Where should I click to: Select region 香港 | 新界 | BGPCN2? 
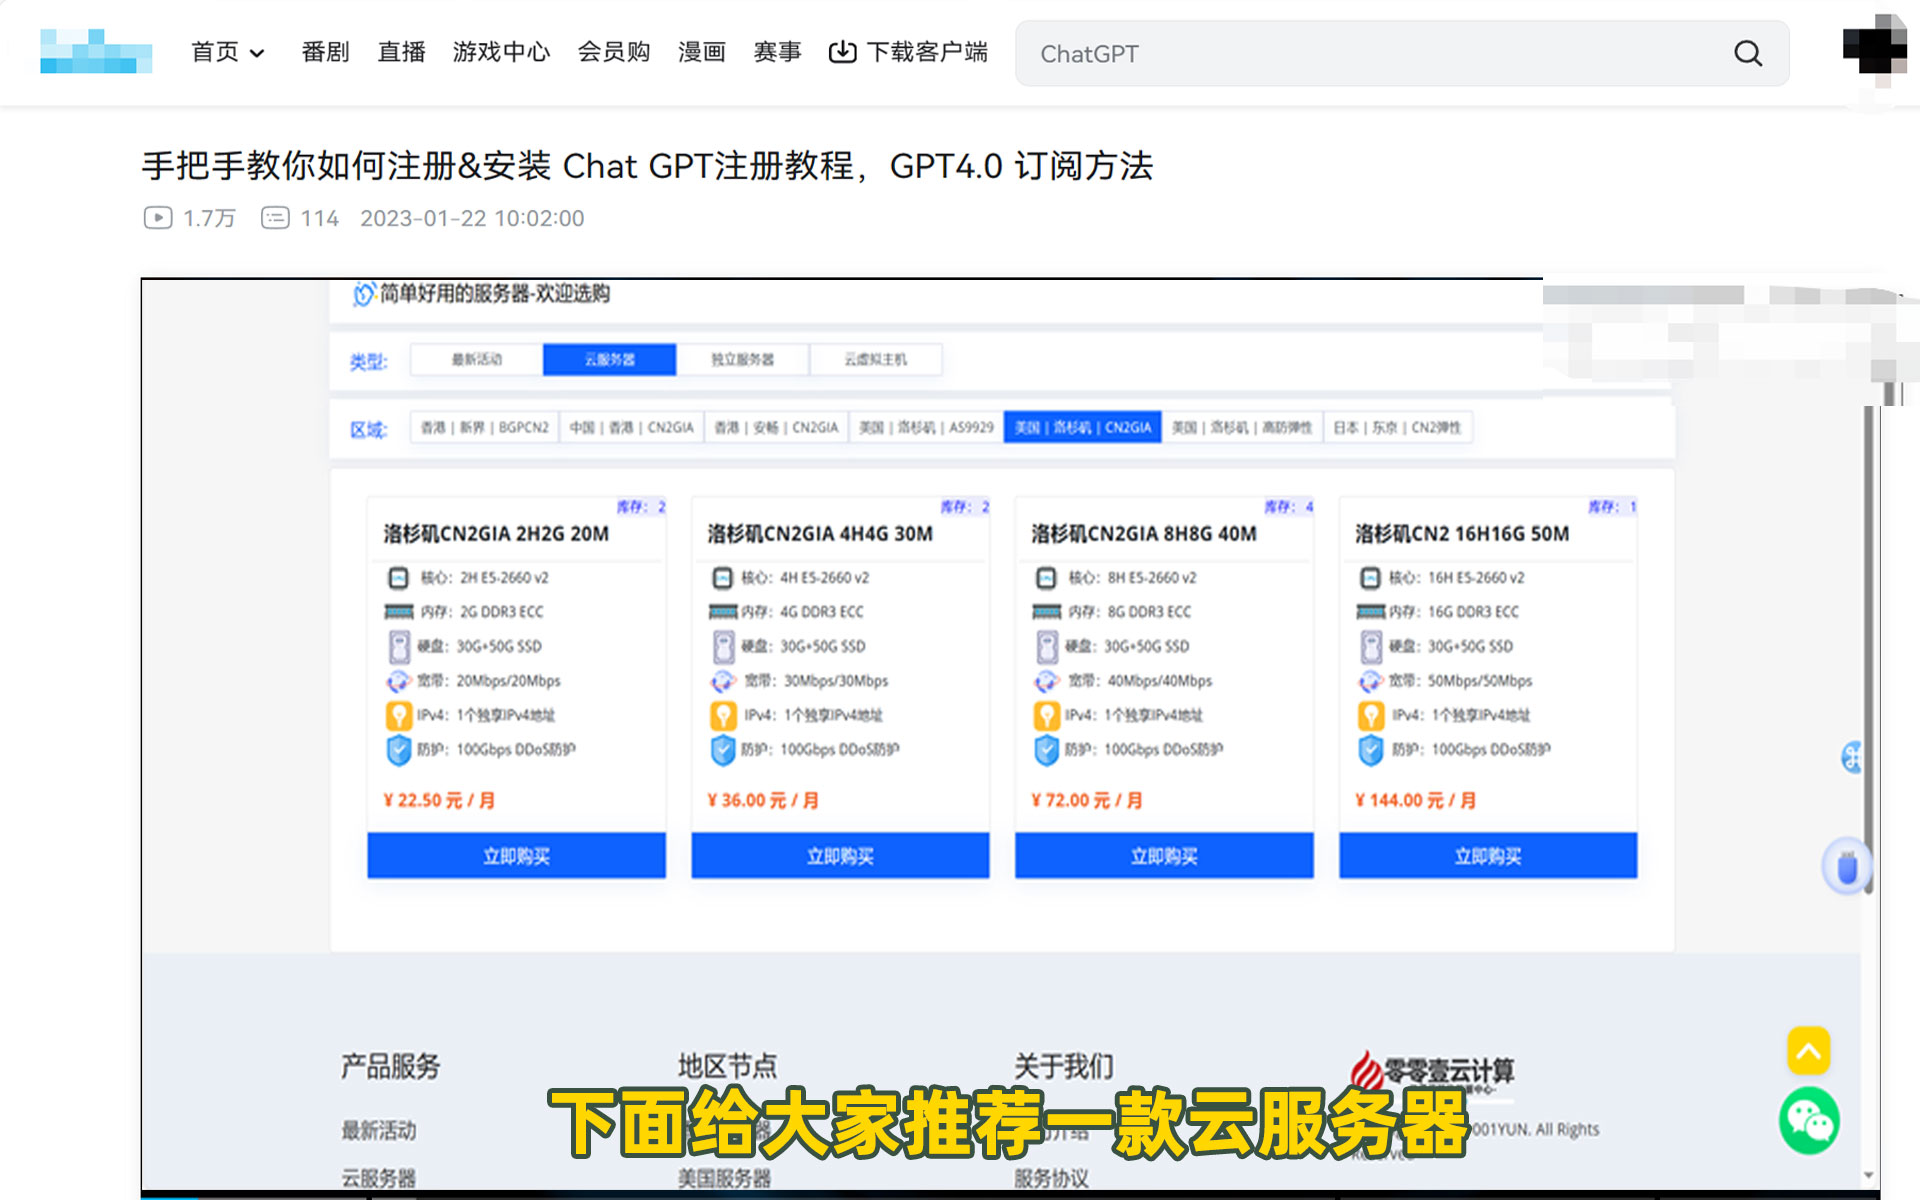coord(484,427)
